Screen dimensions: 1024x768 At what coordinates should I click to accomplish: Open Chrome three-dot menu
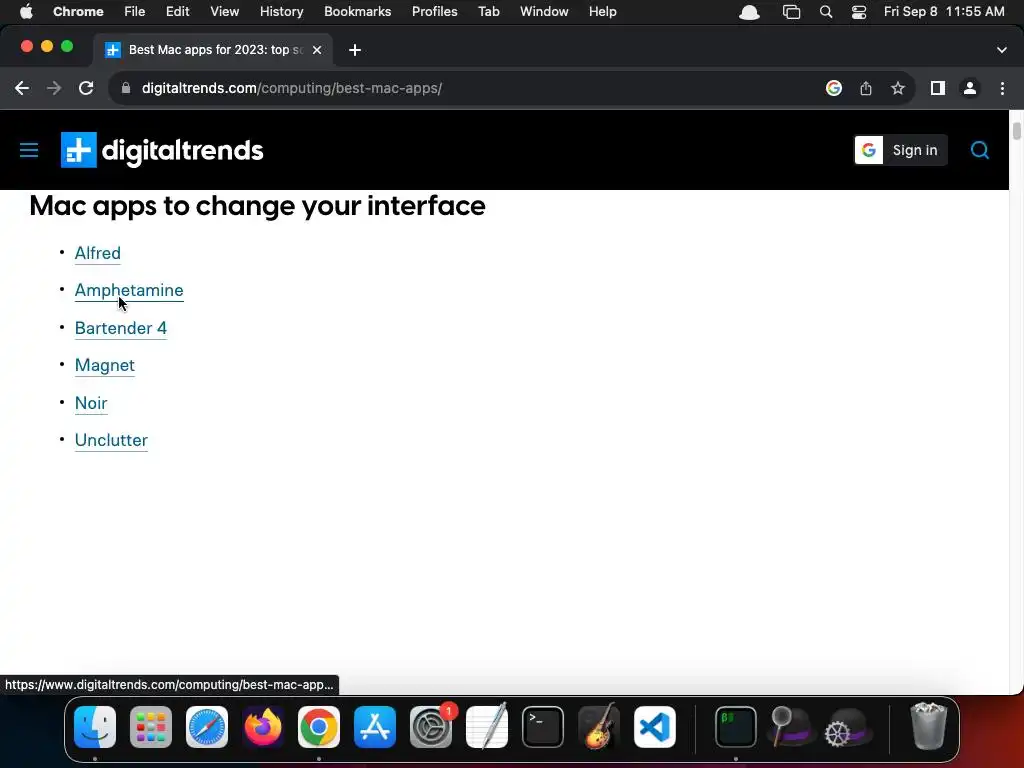(1002, 88)
